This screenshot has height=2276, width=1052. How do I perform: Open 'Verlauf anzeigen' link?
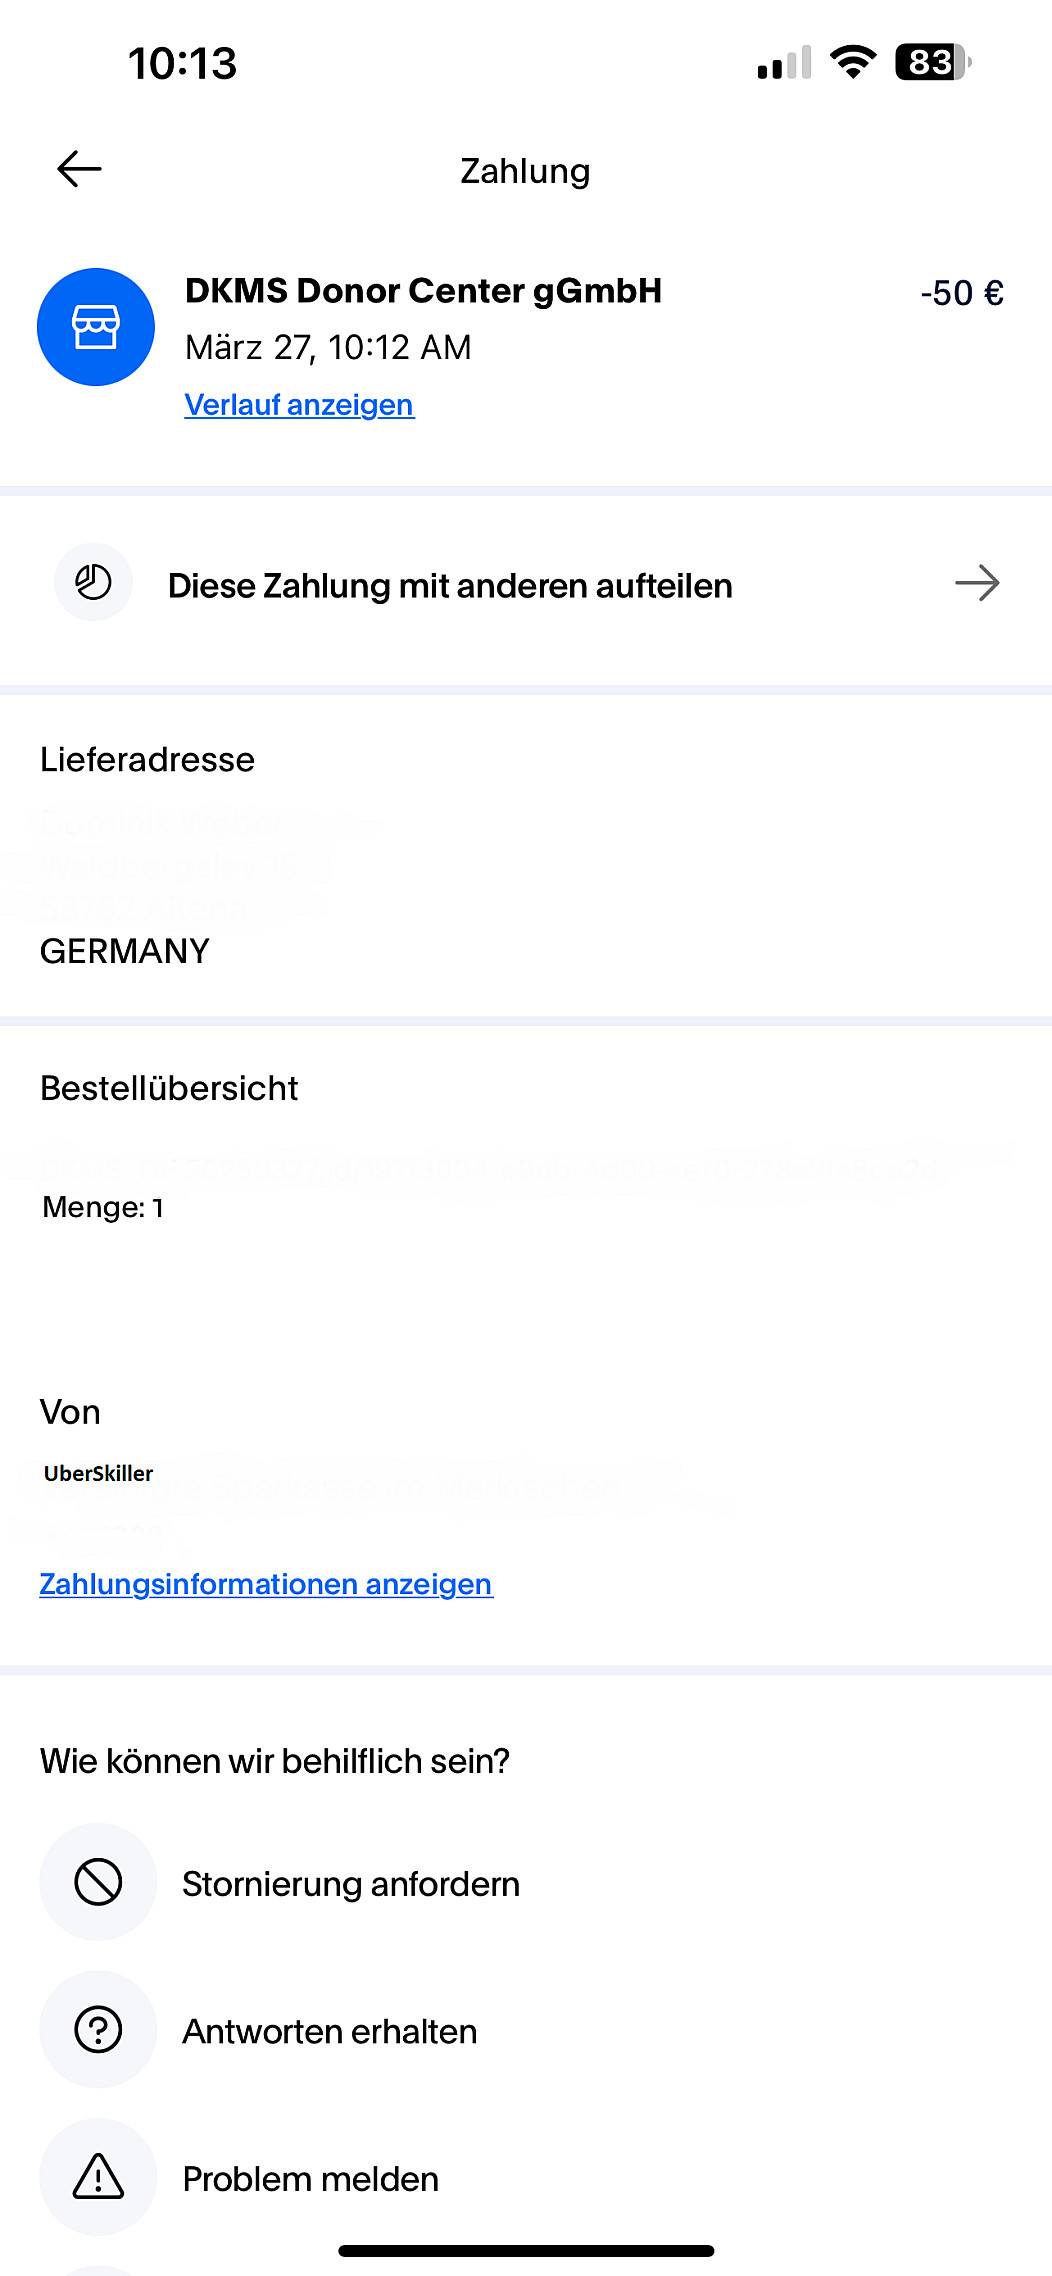point(299,405)
